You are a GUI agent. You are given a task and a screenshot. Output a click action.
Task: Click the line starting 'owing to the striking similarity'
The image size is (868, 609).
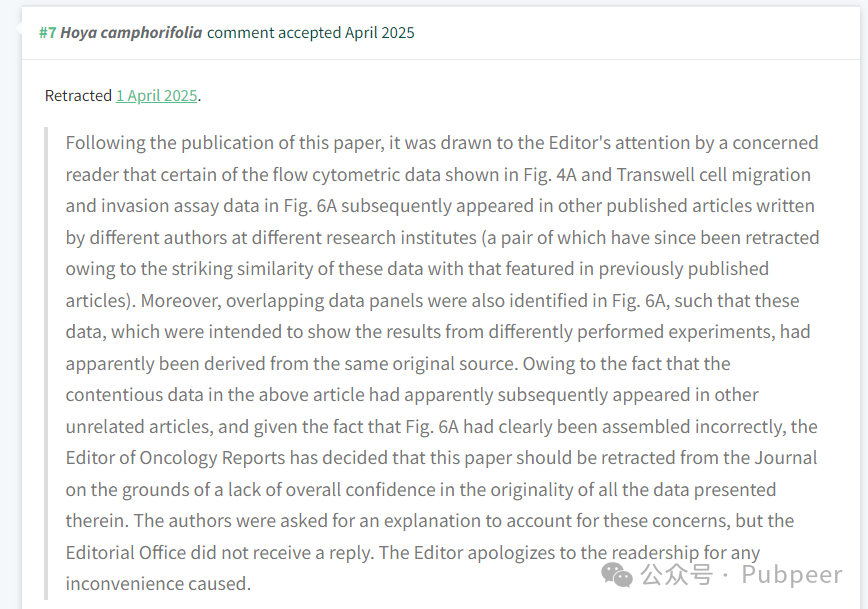[417, 269]
